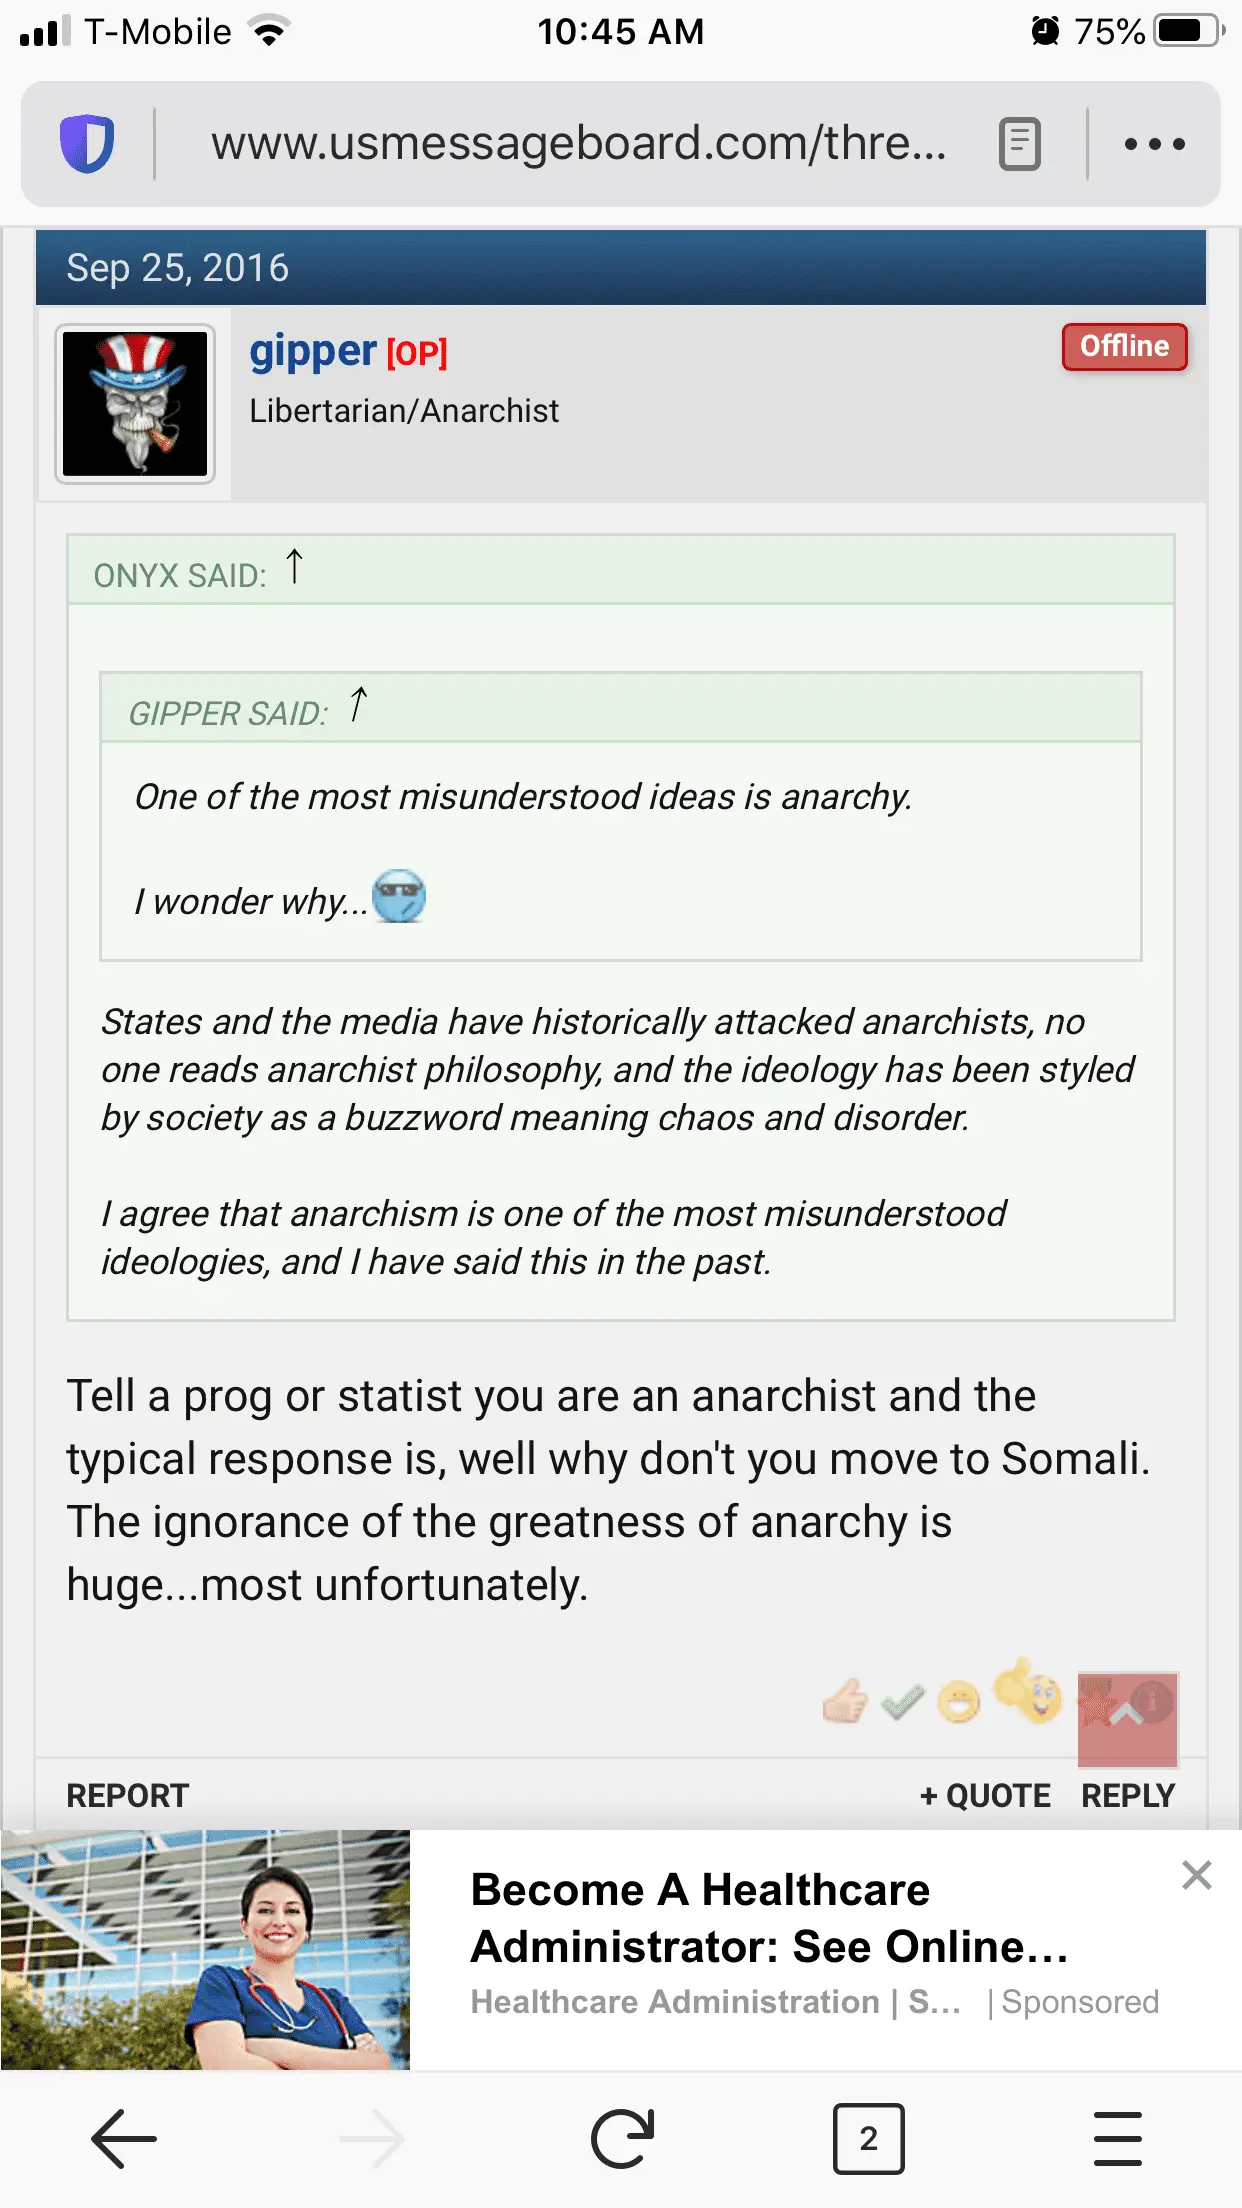Tap the red scroll-to-top arrow button
The image size is (1242, 2208).
pyautogui.click(x=1127, y=1718)
